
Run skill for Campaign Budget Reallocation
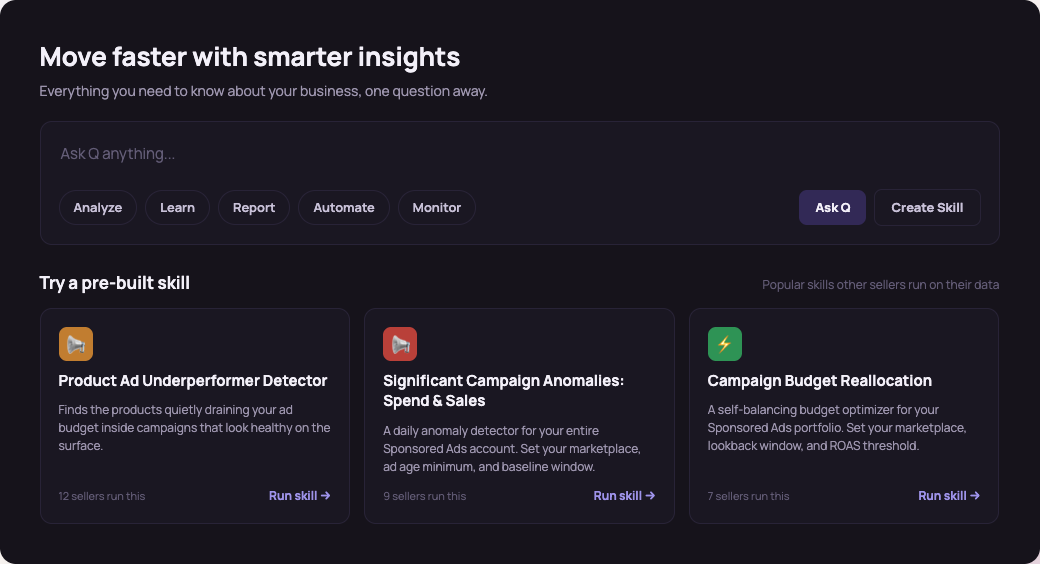948,496
